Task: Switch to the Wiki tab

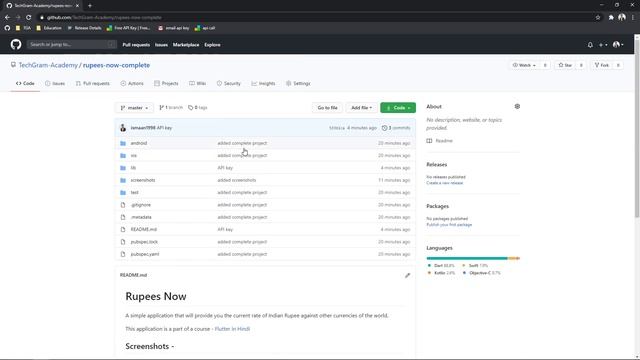Action: [198, 83]
